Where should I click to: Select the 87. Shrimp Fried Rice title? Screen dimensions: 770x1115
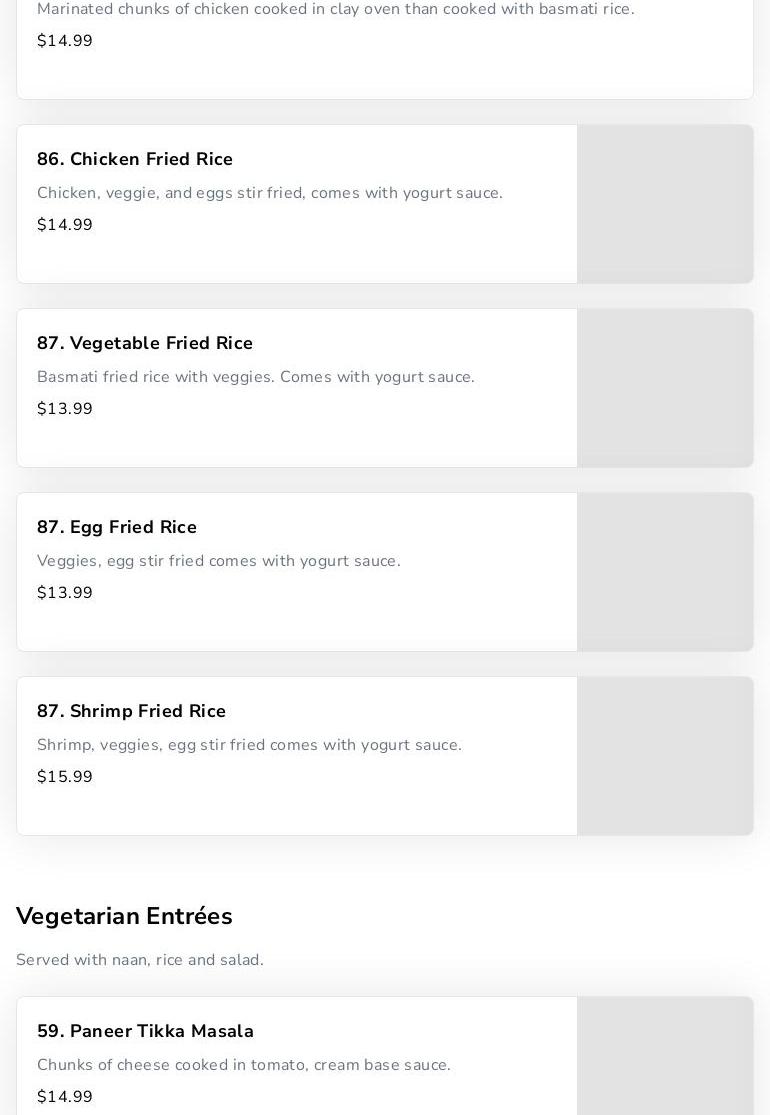tap(131, 712)
